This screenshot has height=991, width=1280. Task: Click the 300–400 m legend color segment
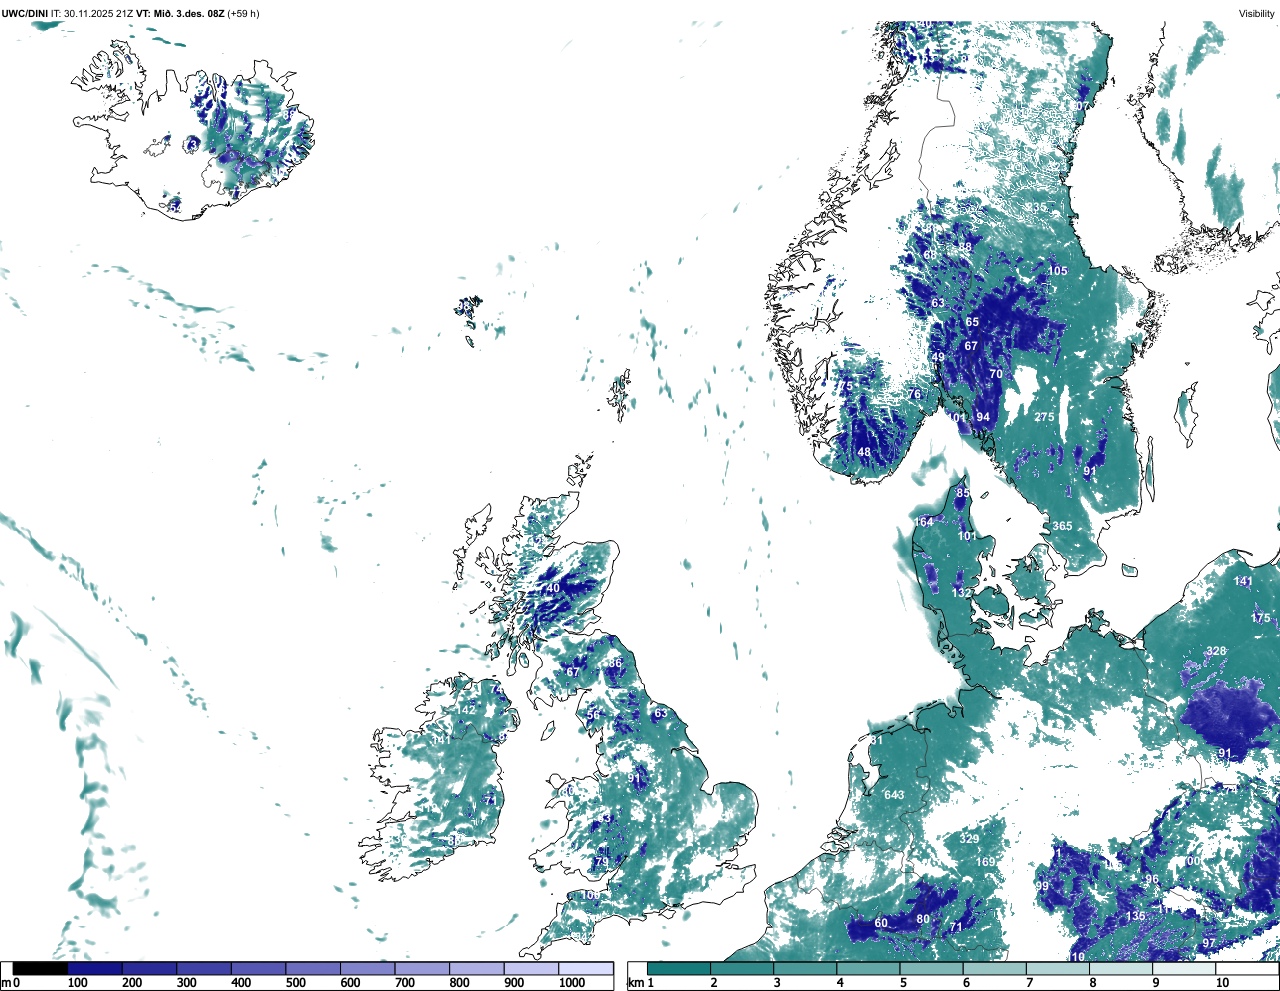[x=203, y=968]
